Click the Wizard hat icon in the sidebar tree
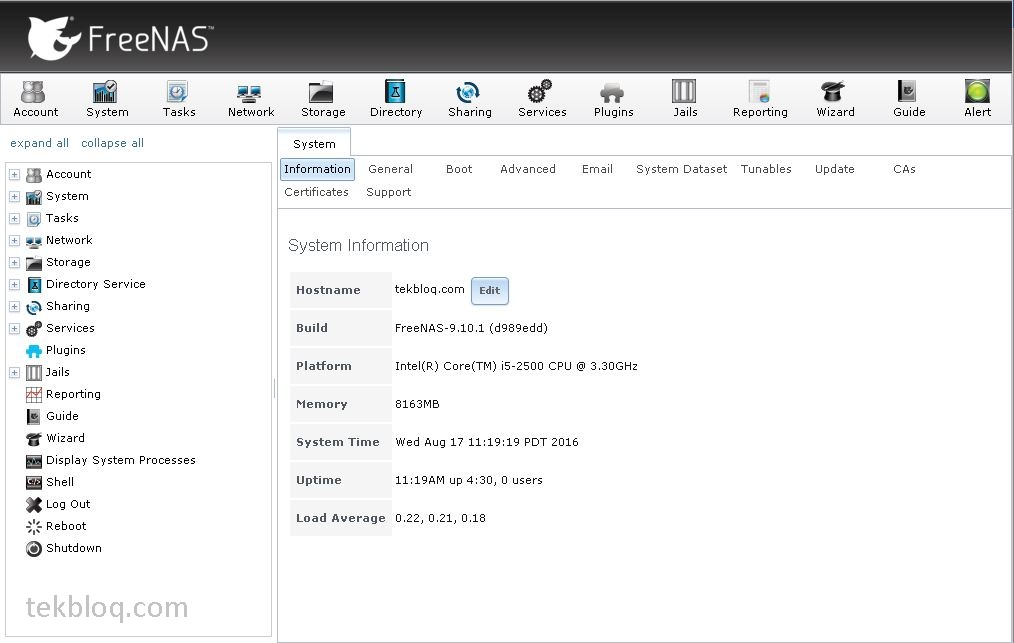This screenshot has height=643, width=1014. (34, 439)
